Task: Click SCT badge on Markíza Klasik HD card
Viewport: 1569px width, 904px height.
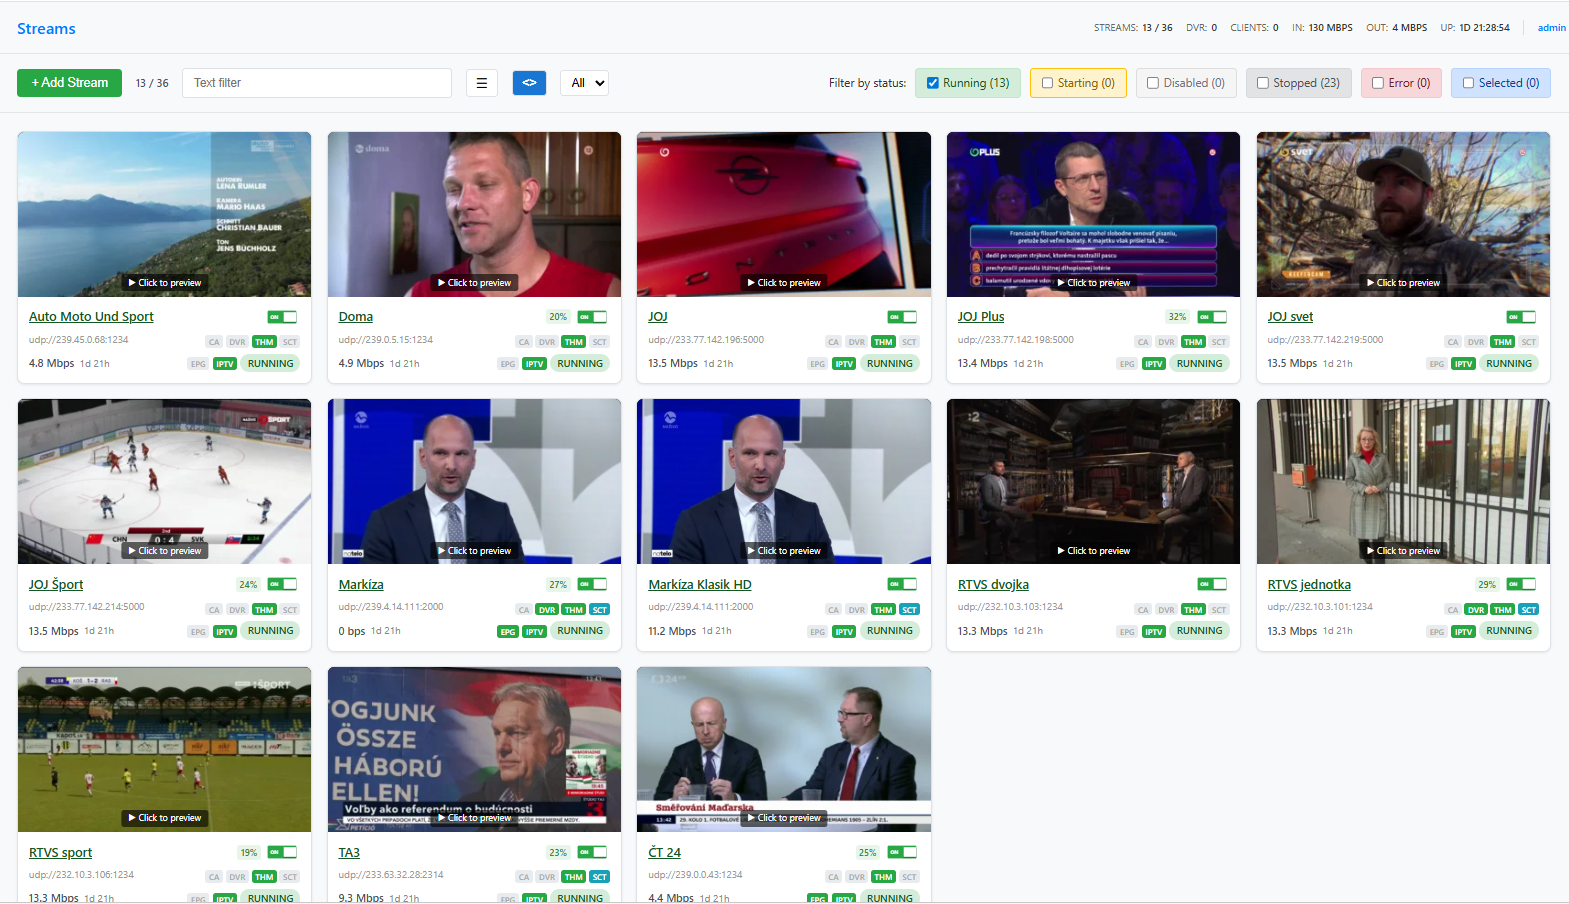Action: (x=909, y=610)
